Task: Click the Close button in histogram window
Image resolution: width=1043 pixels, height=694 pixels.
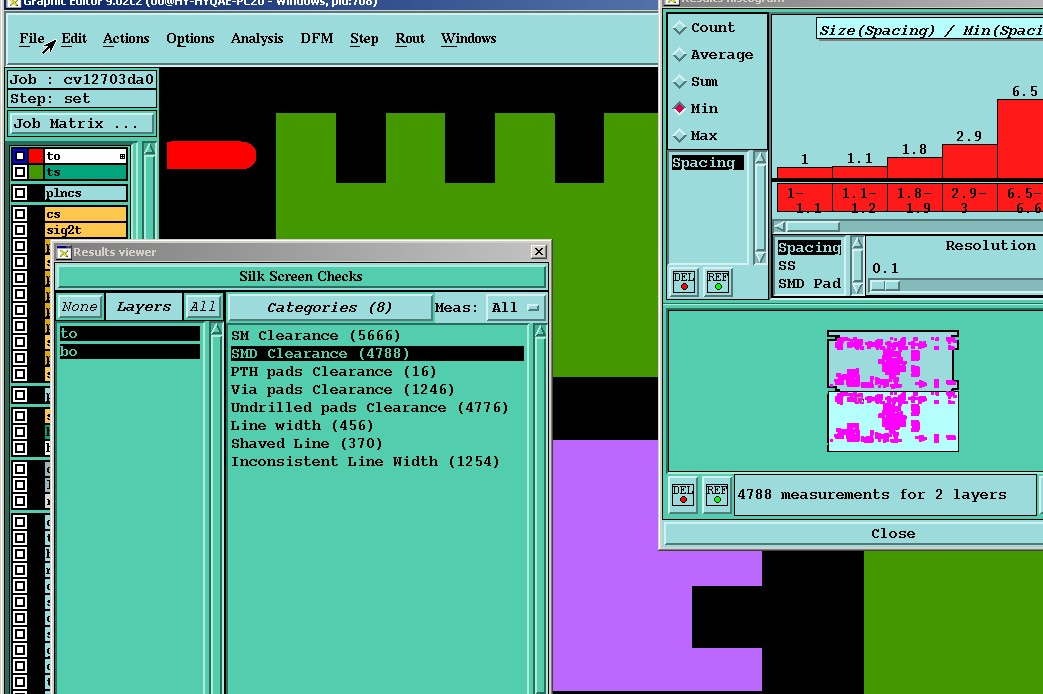Action: click(x=853, y=534)
